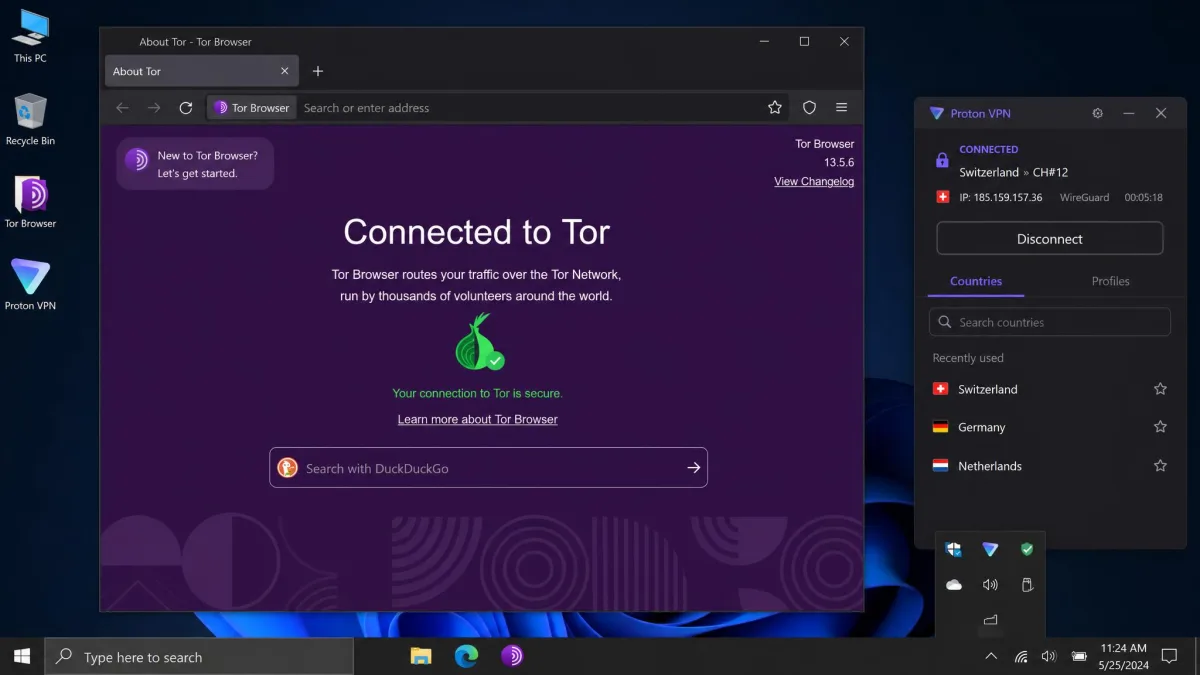
Task: Click the green Tor onion connected icon
Action: point(479,343)
